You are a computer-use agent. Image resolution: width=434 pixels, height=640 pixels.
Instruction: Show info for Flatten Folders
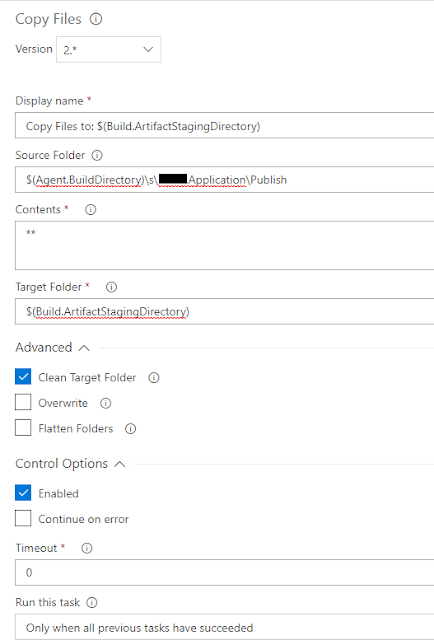(x=131, y=429)
